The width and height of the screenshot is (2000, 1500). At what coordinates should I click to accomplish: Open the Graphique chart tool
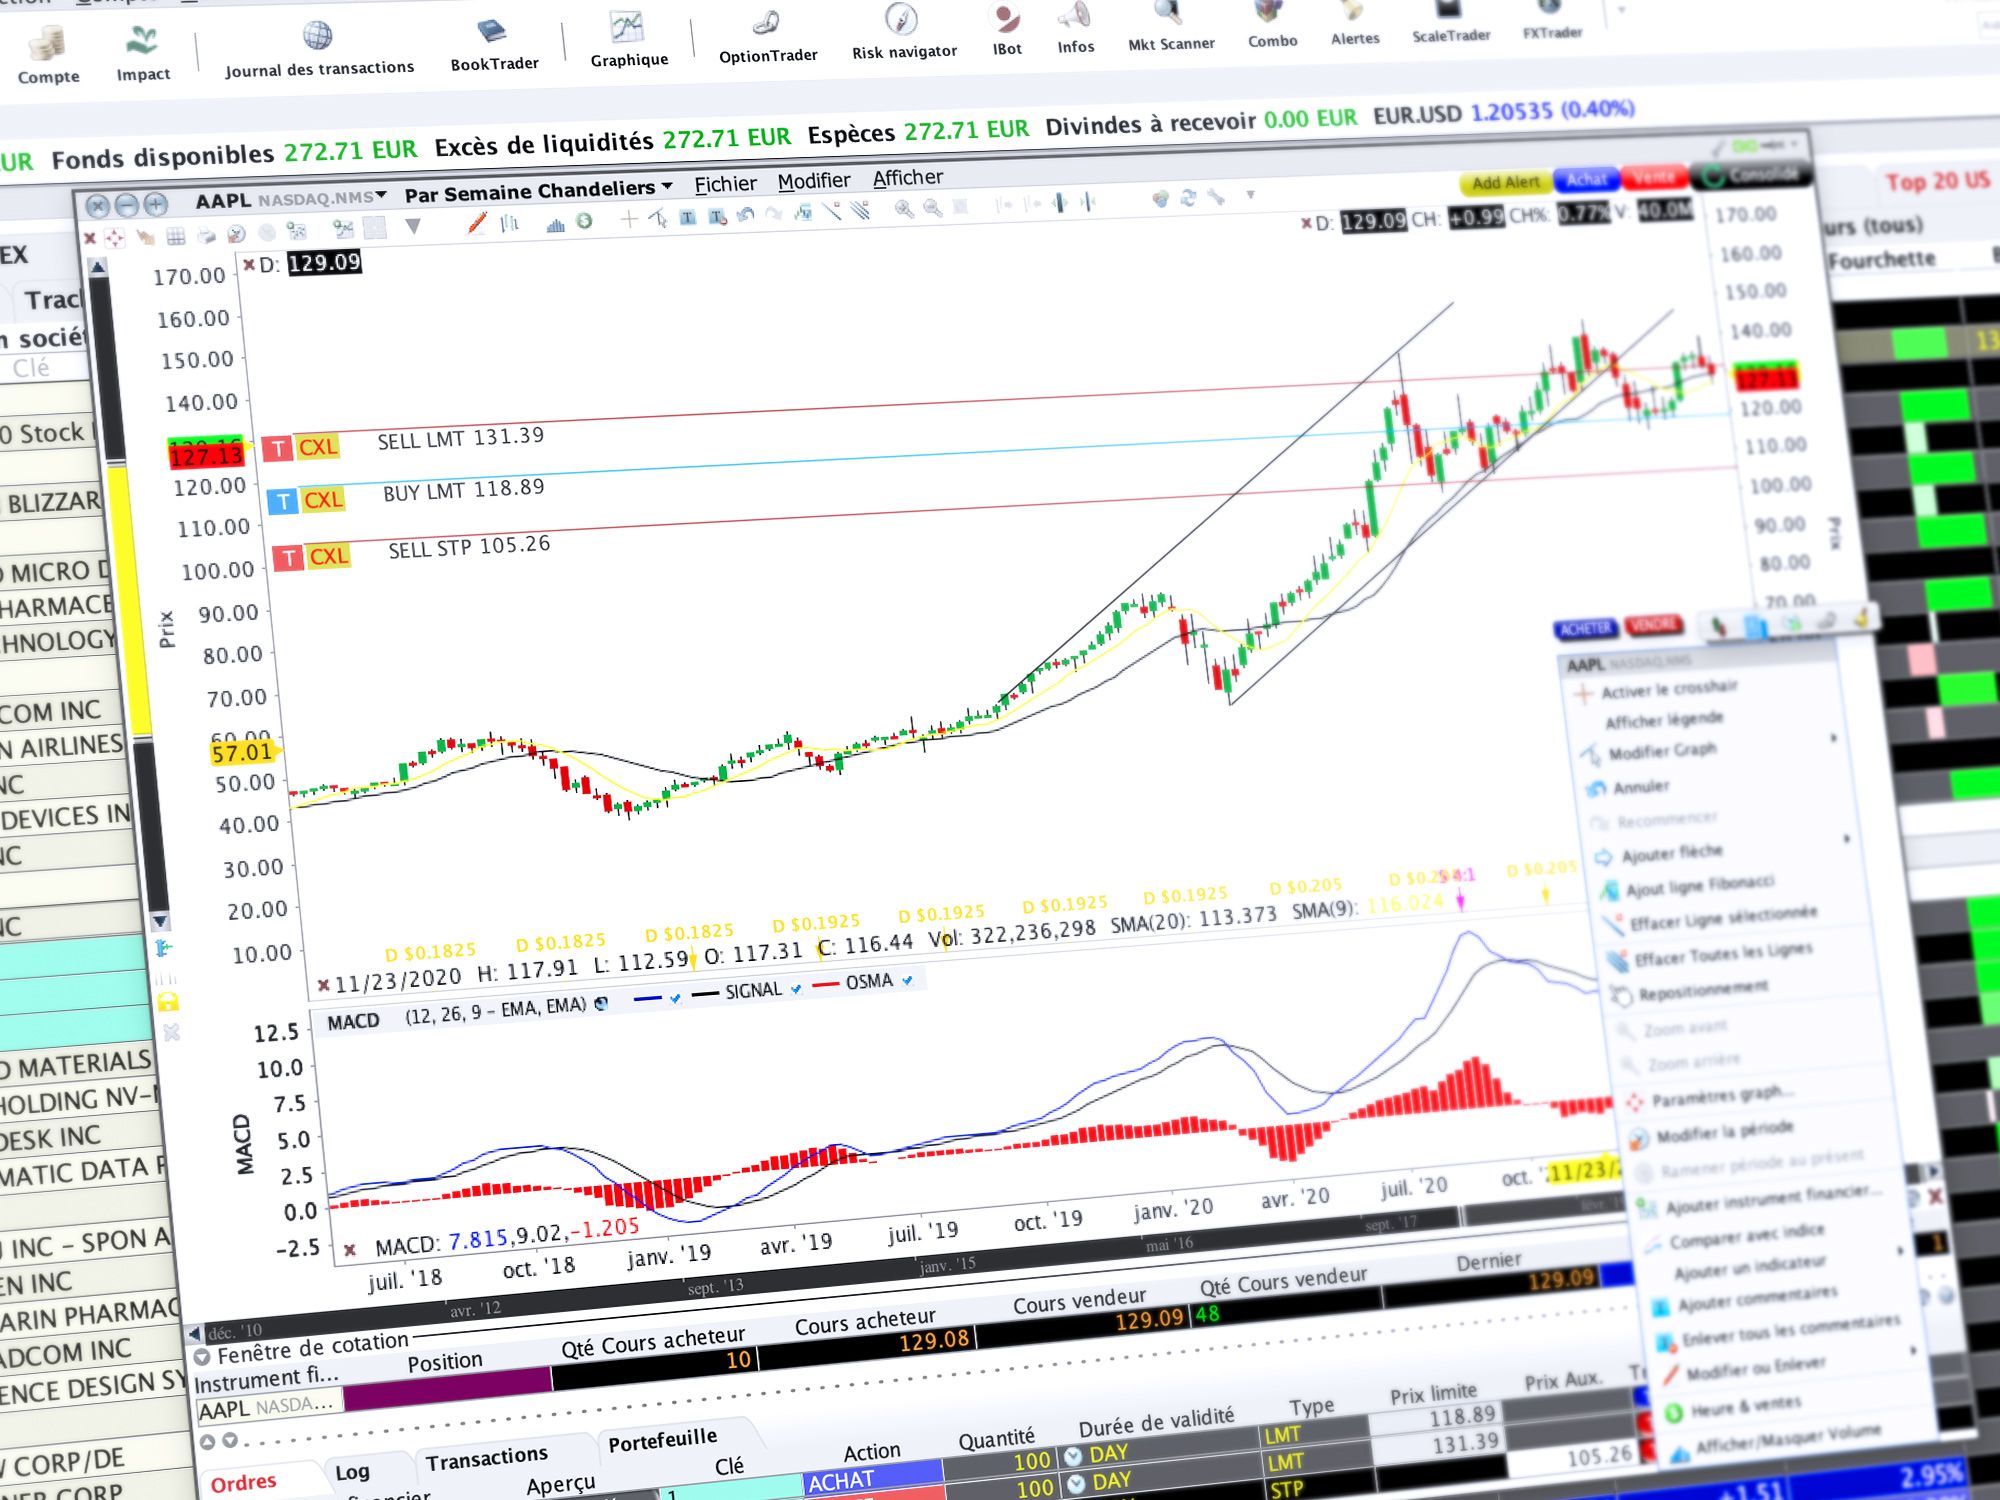pyautogui.click(x=628, y=41)
